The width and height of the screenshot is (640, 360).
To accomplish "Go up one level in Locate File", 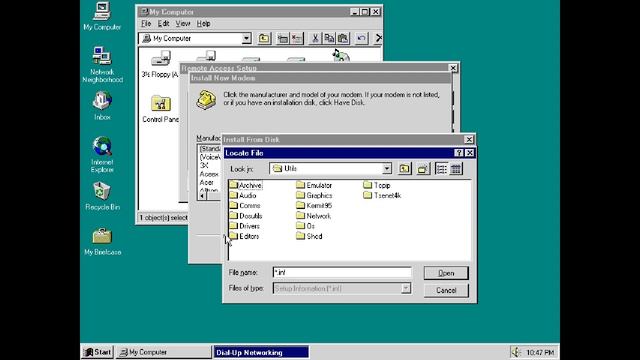I will [404, 169].
